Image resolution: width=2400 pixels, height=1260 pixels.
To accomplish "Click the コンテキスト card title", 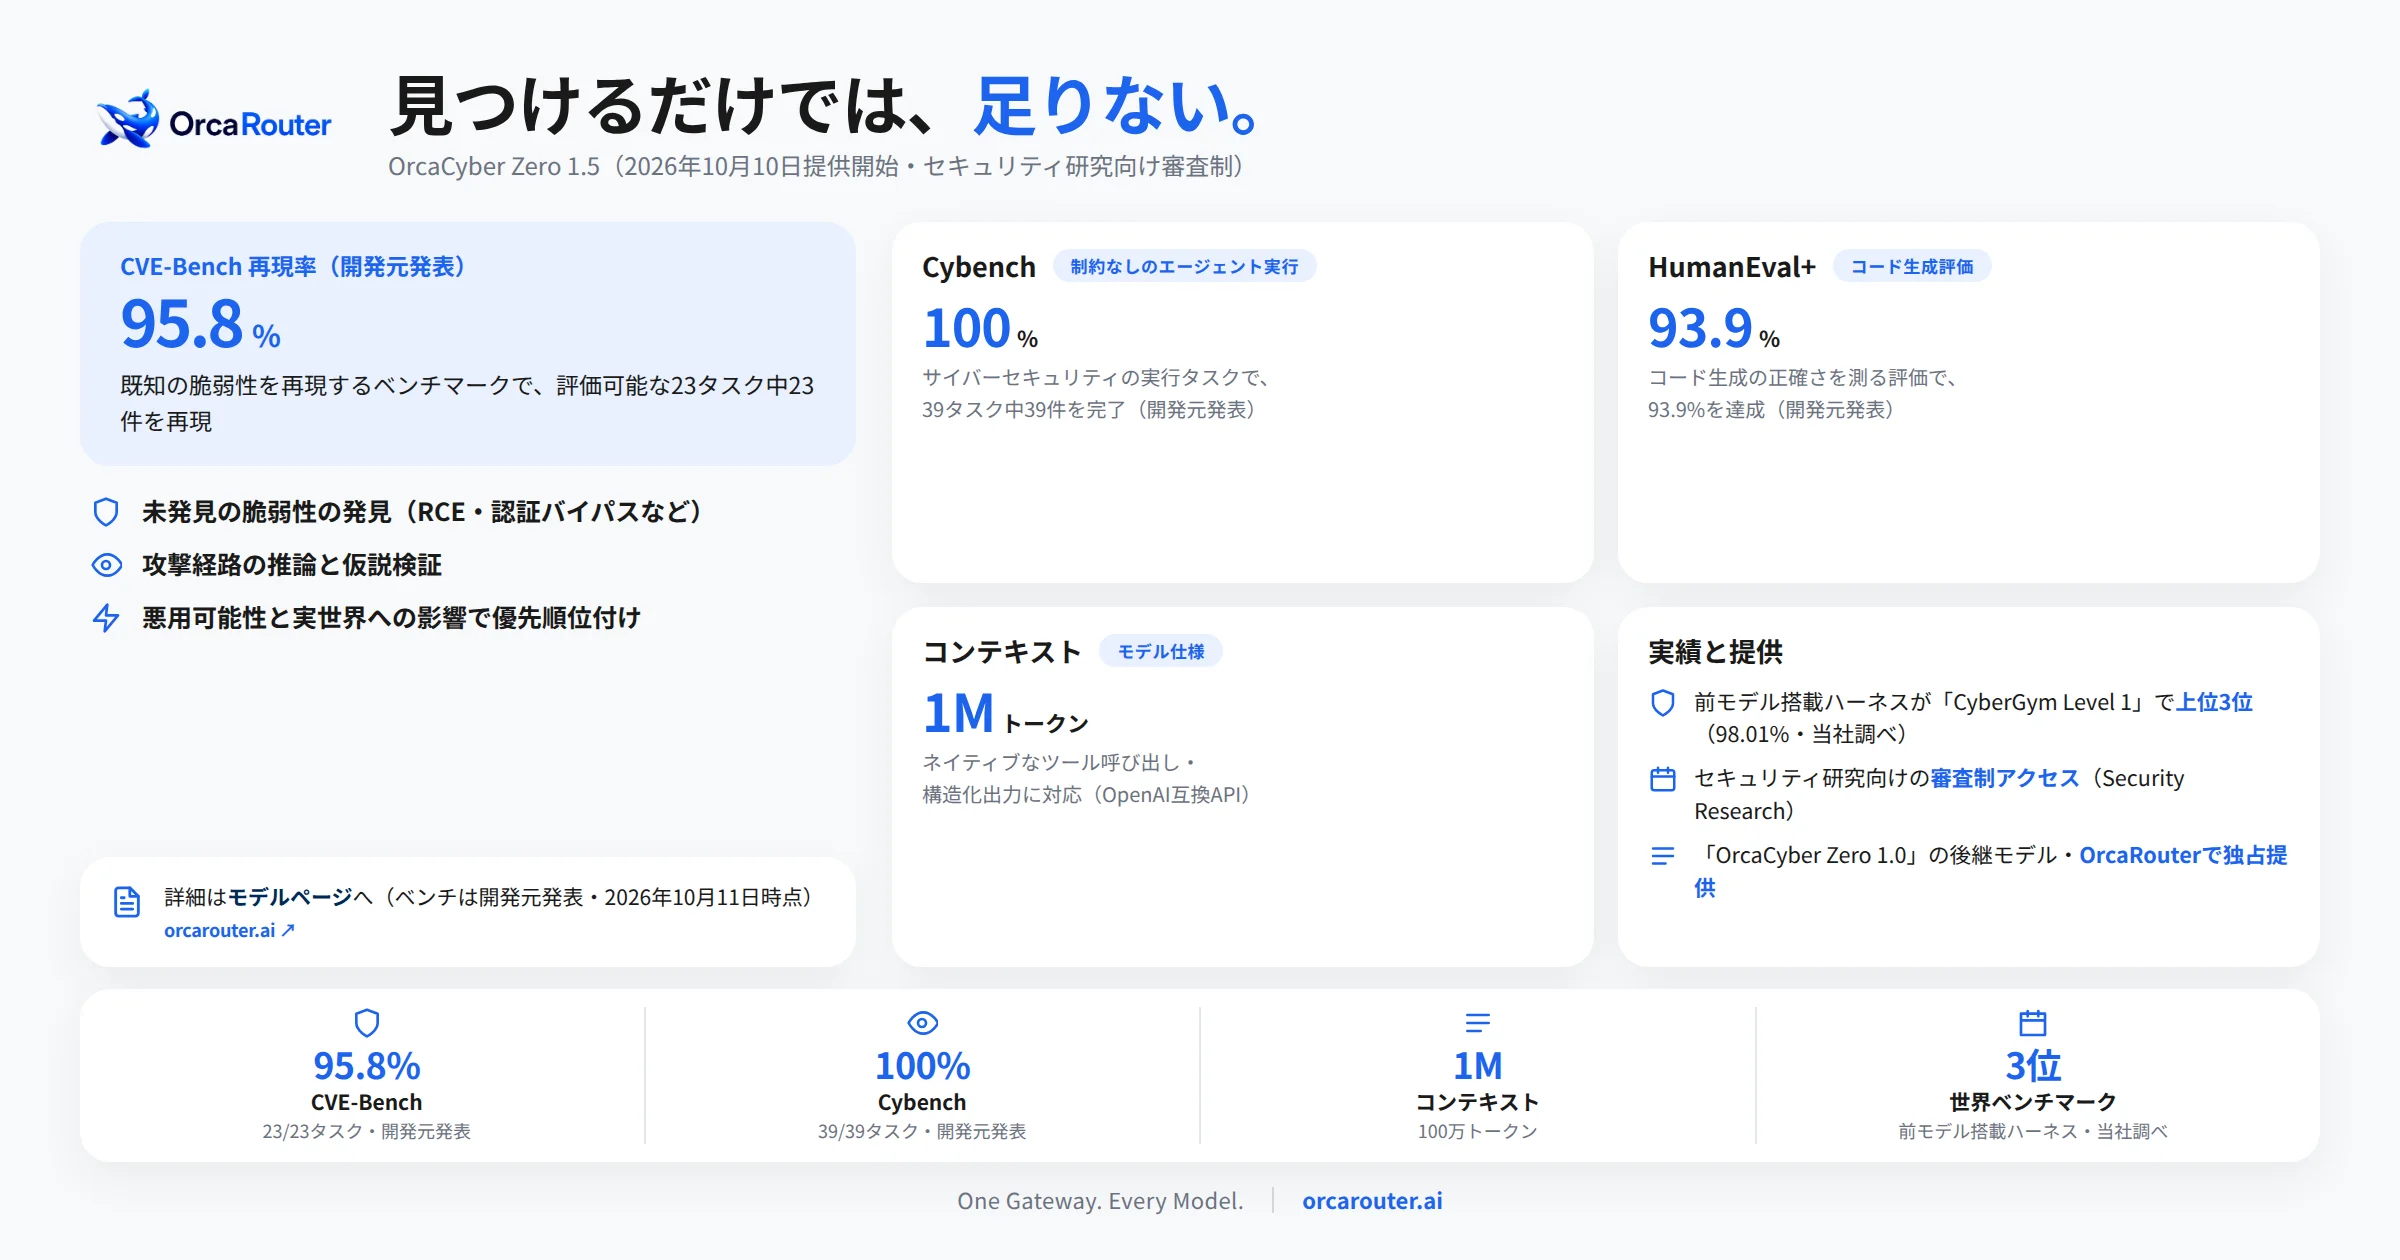I will [x=1001, y=652].
